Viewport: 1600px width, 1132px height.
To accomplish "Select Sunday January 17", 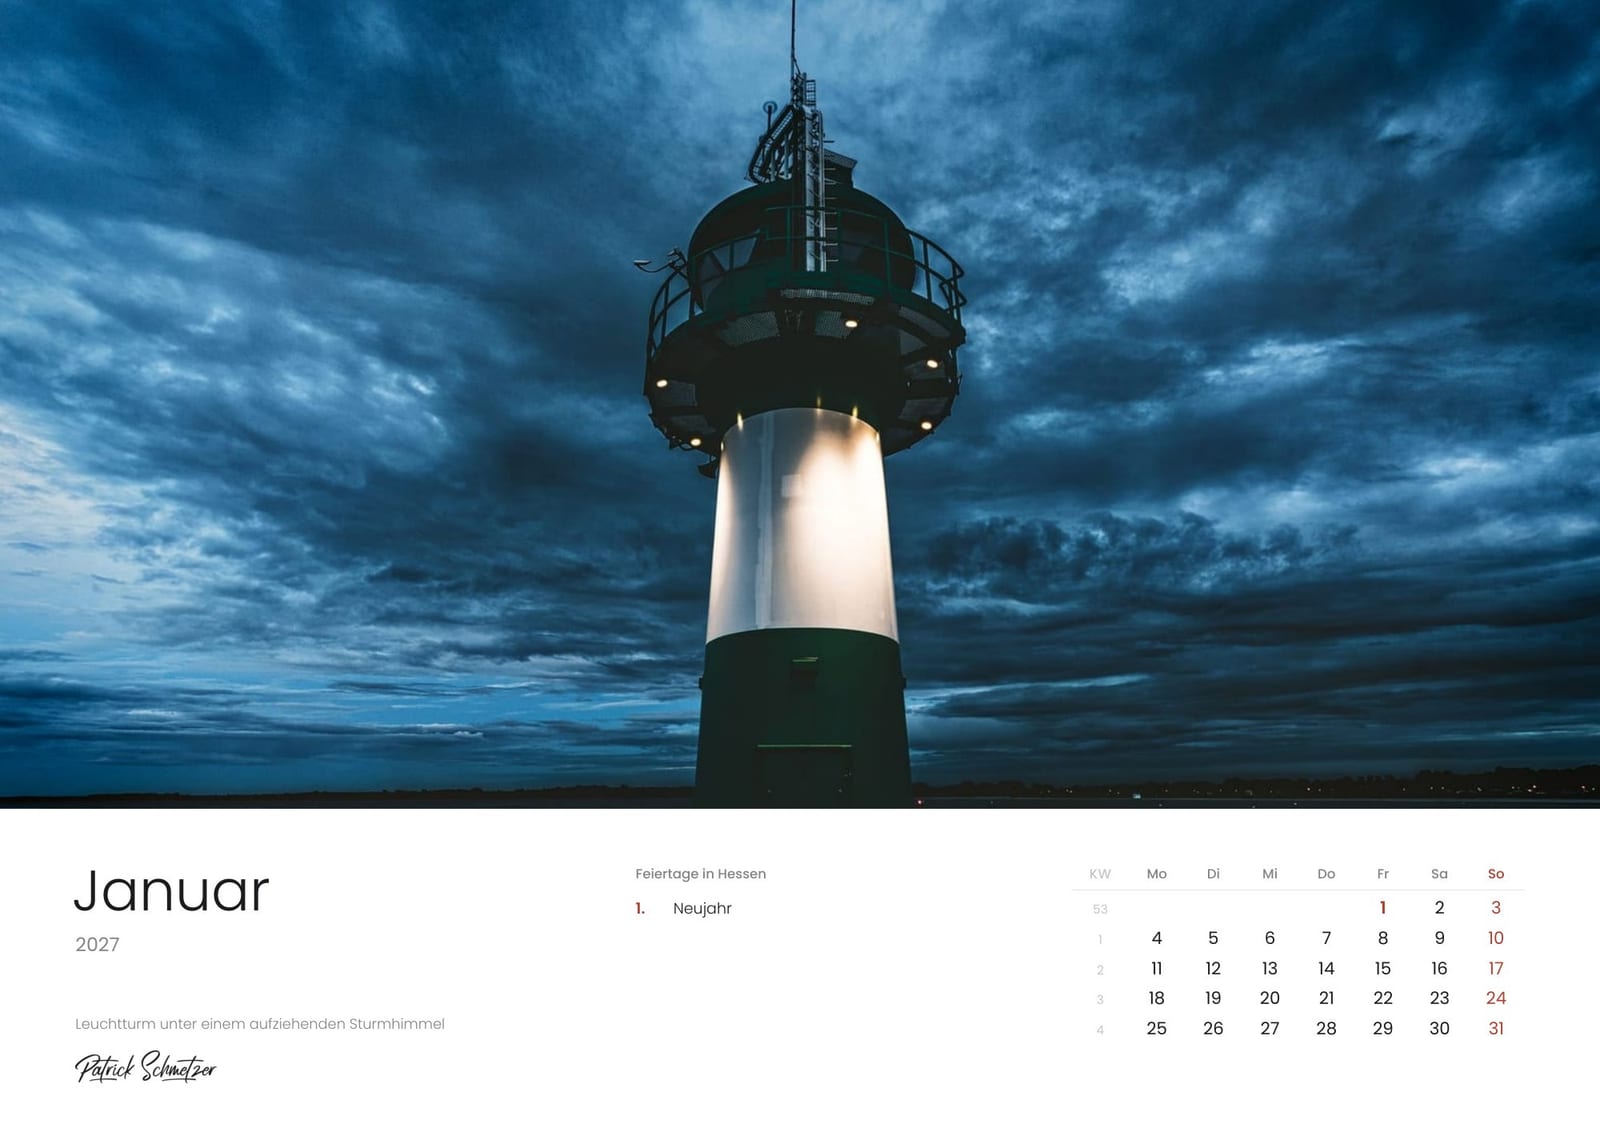I will click(x=1496, y=968).
